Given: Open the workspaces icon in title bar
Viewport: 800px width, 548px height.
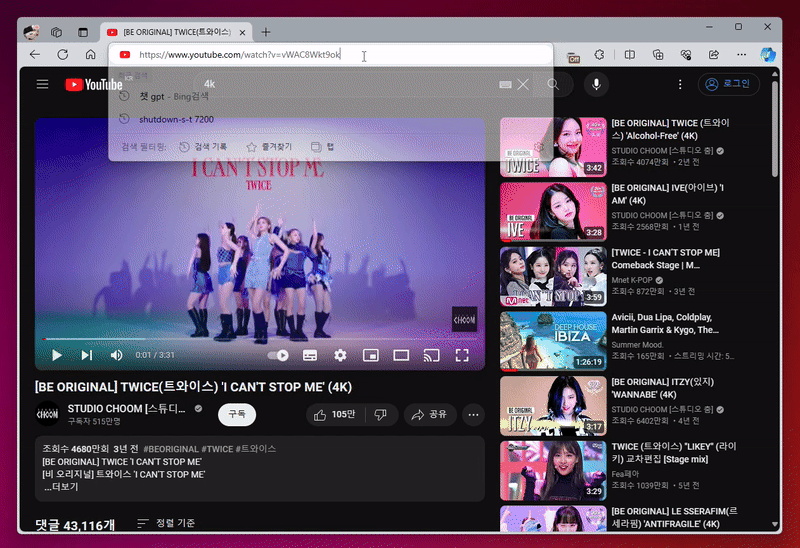Looking at the screenshot, I should point(56,32).
